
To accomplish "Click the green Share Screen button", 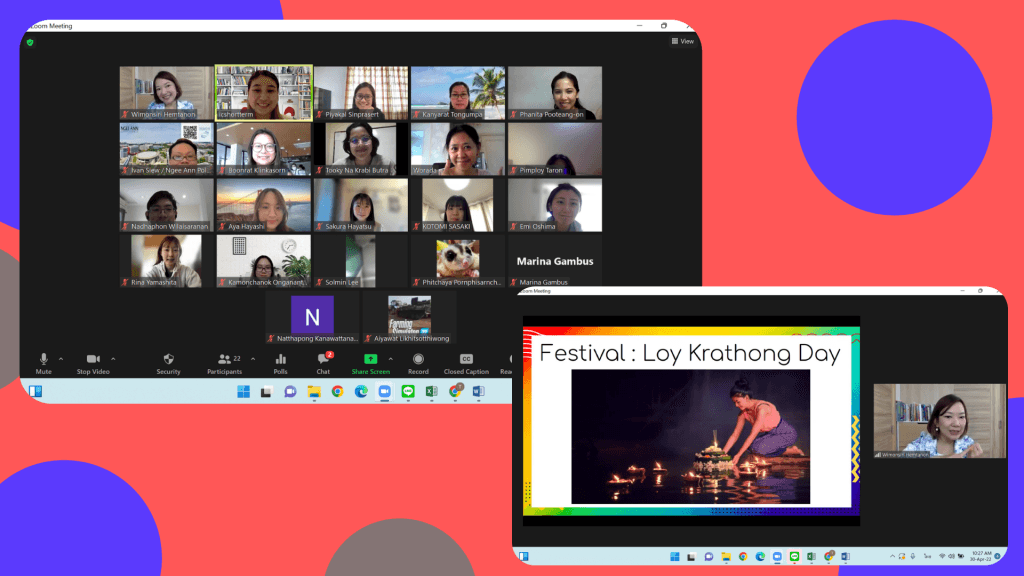I will click(x=370, y=360).
